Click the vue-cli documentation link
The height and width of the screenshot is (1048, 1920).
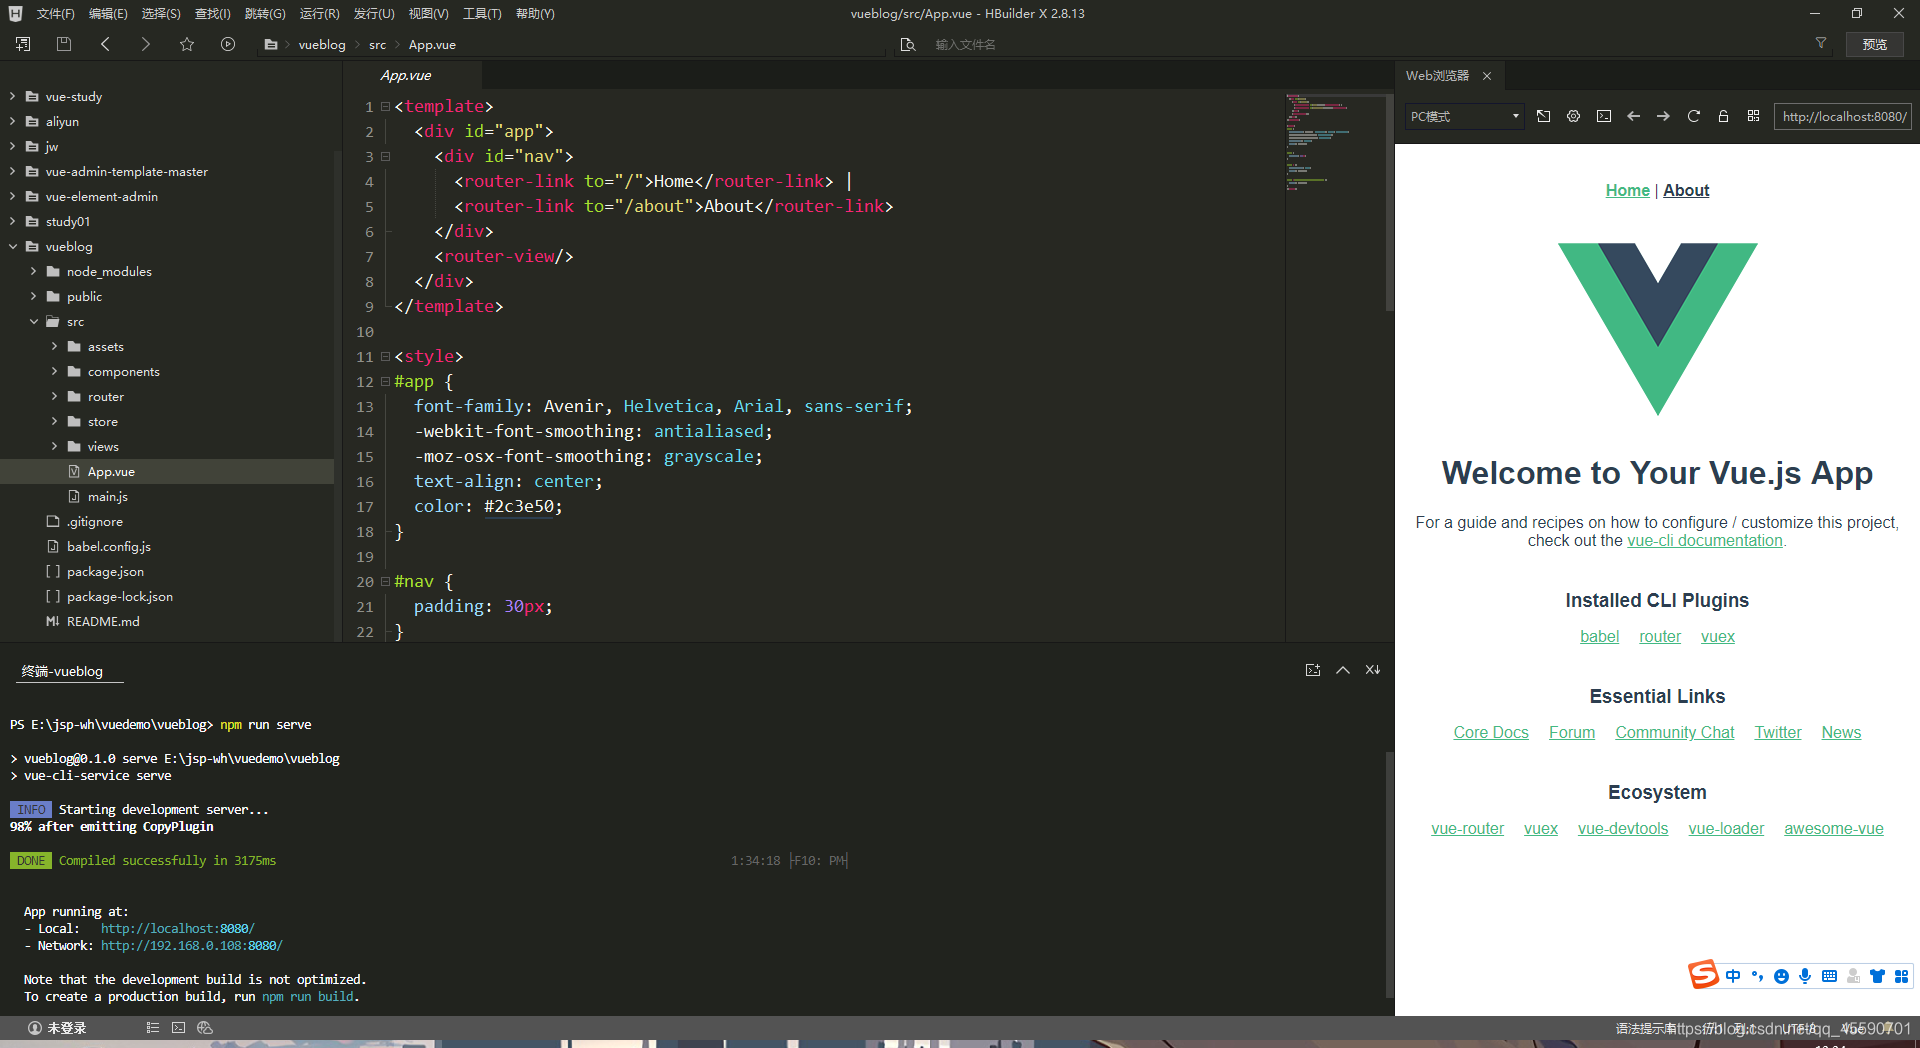click(x=1705, y=541)
